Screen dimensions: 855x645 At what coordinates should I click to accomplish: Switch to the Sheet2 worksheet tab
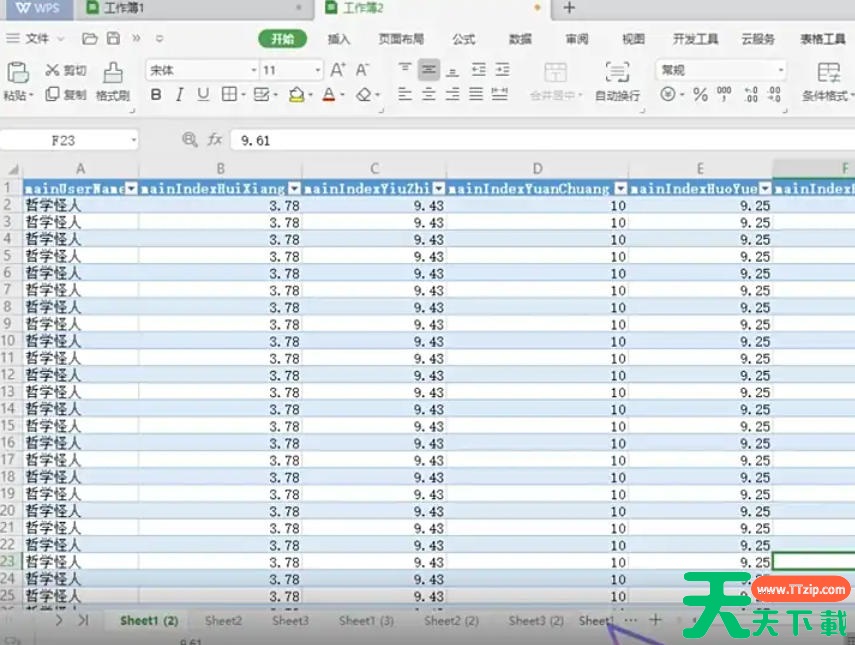223,620
